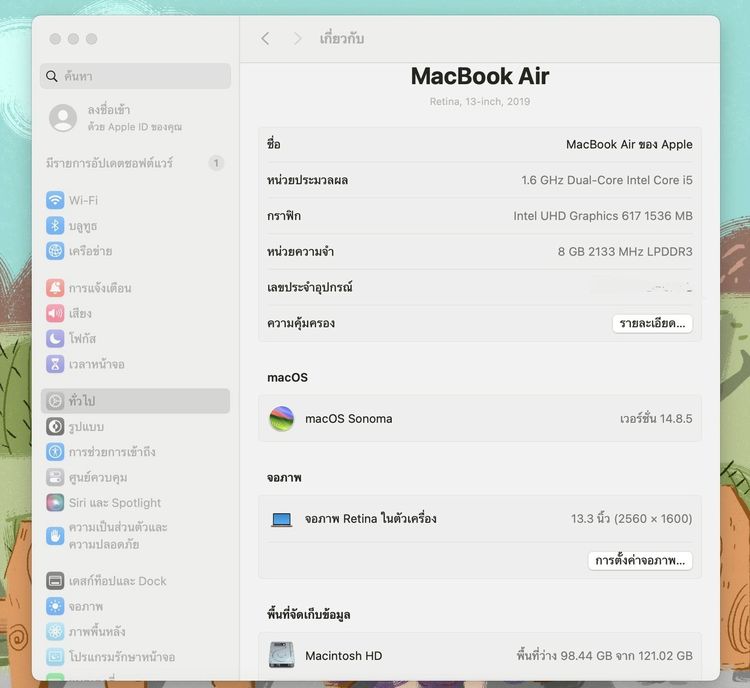Viewport: 750px width, 688px height.
Task: Go back with the left chevron
Action: click(265, 39)
